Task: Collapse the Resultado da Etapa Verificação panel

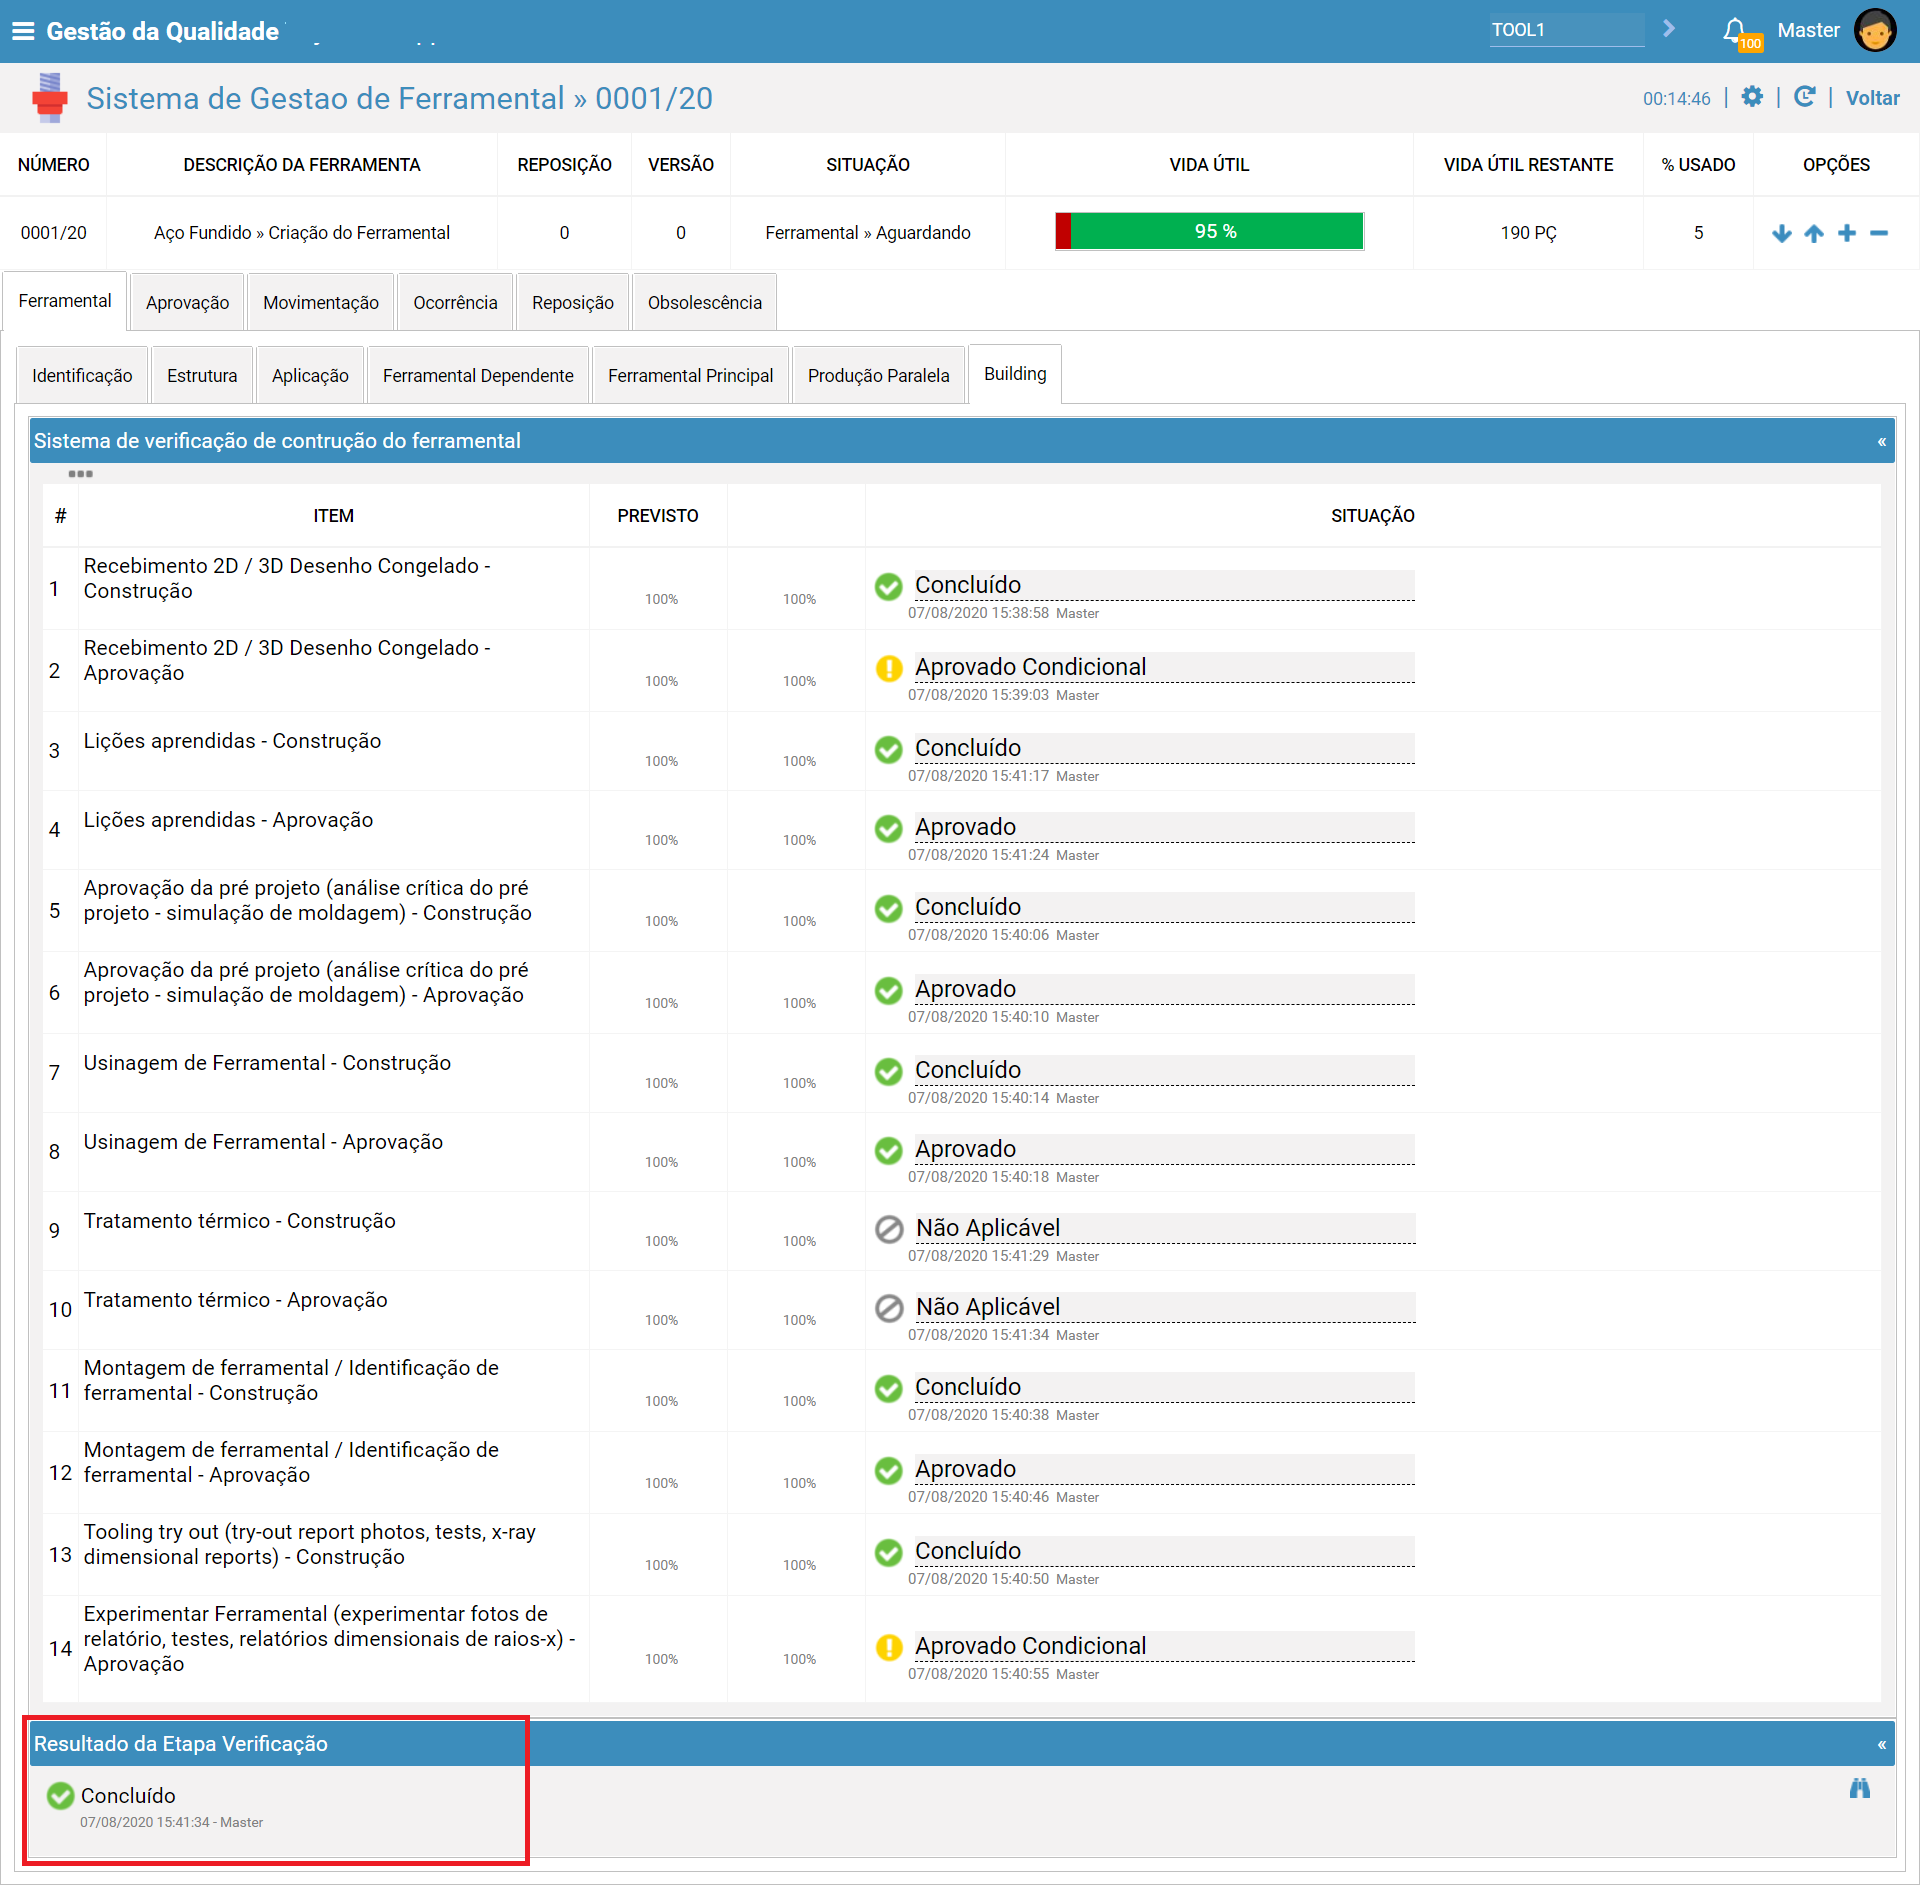Action: point(1881,1745)
